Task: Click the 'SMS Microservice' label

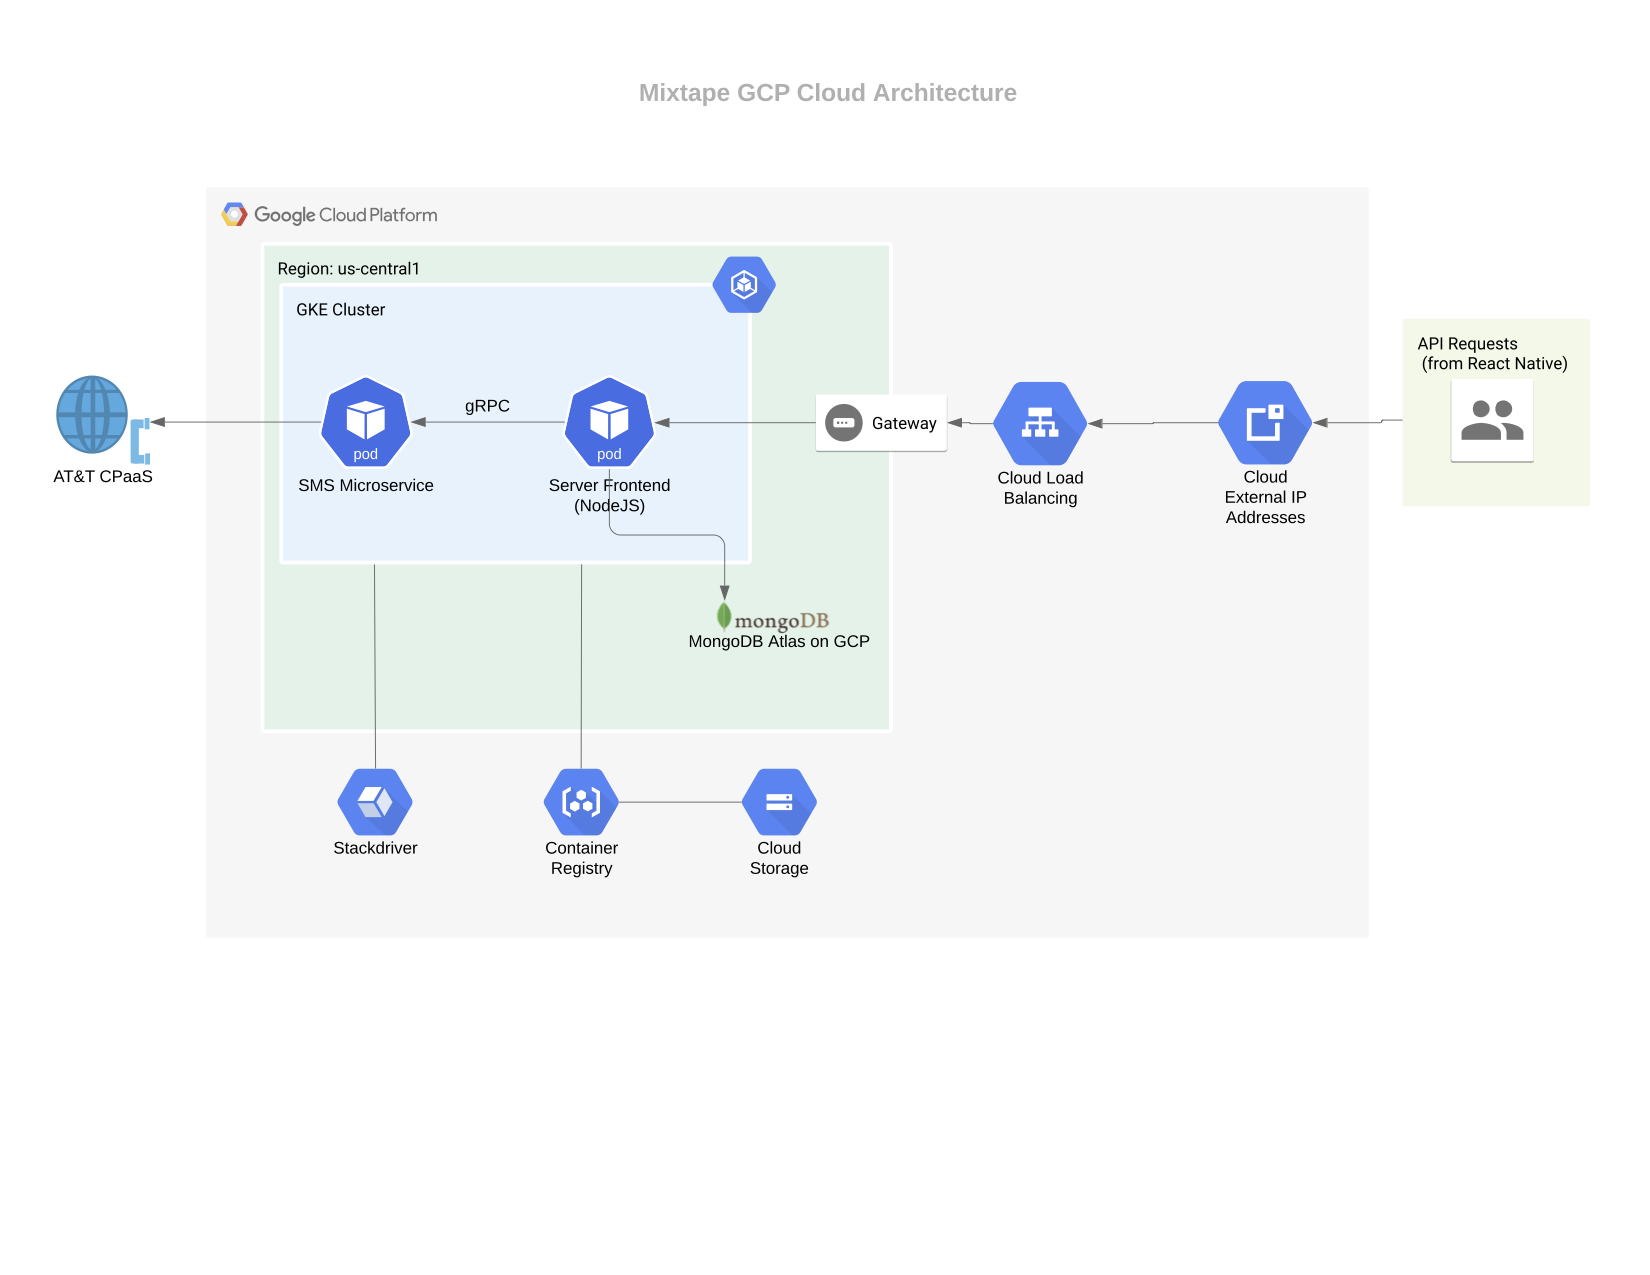Action: pyautogui.click(x=366, y=485)
